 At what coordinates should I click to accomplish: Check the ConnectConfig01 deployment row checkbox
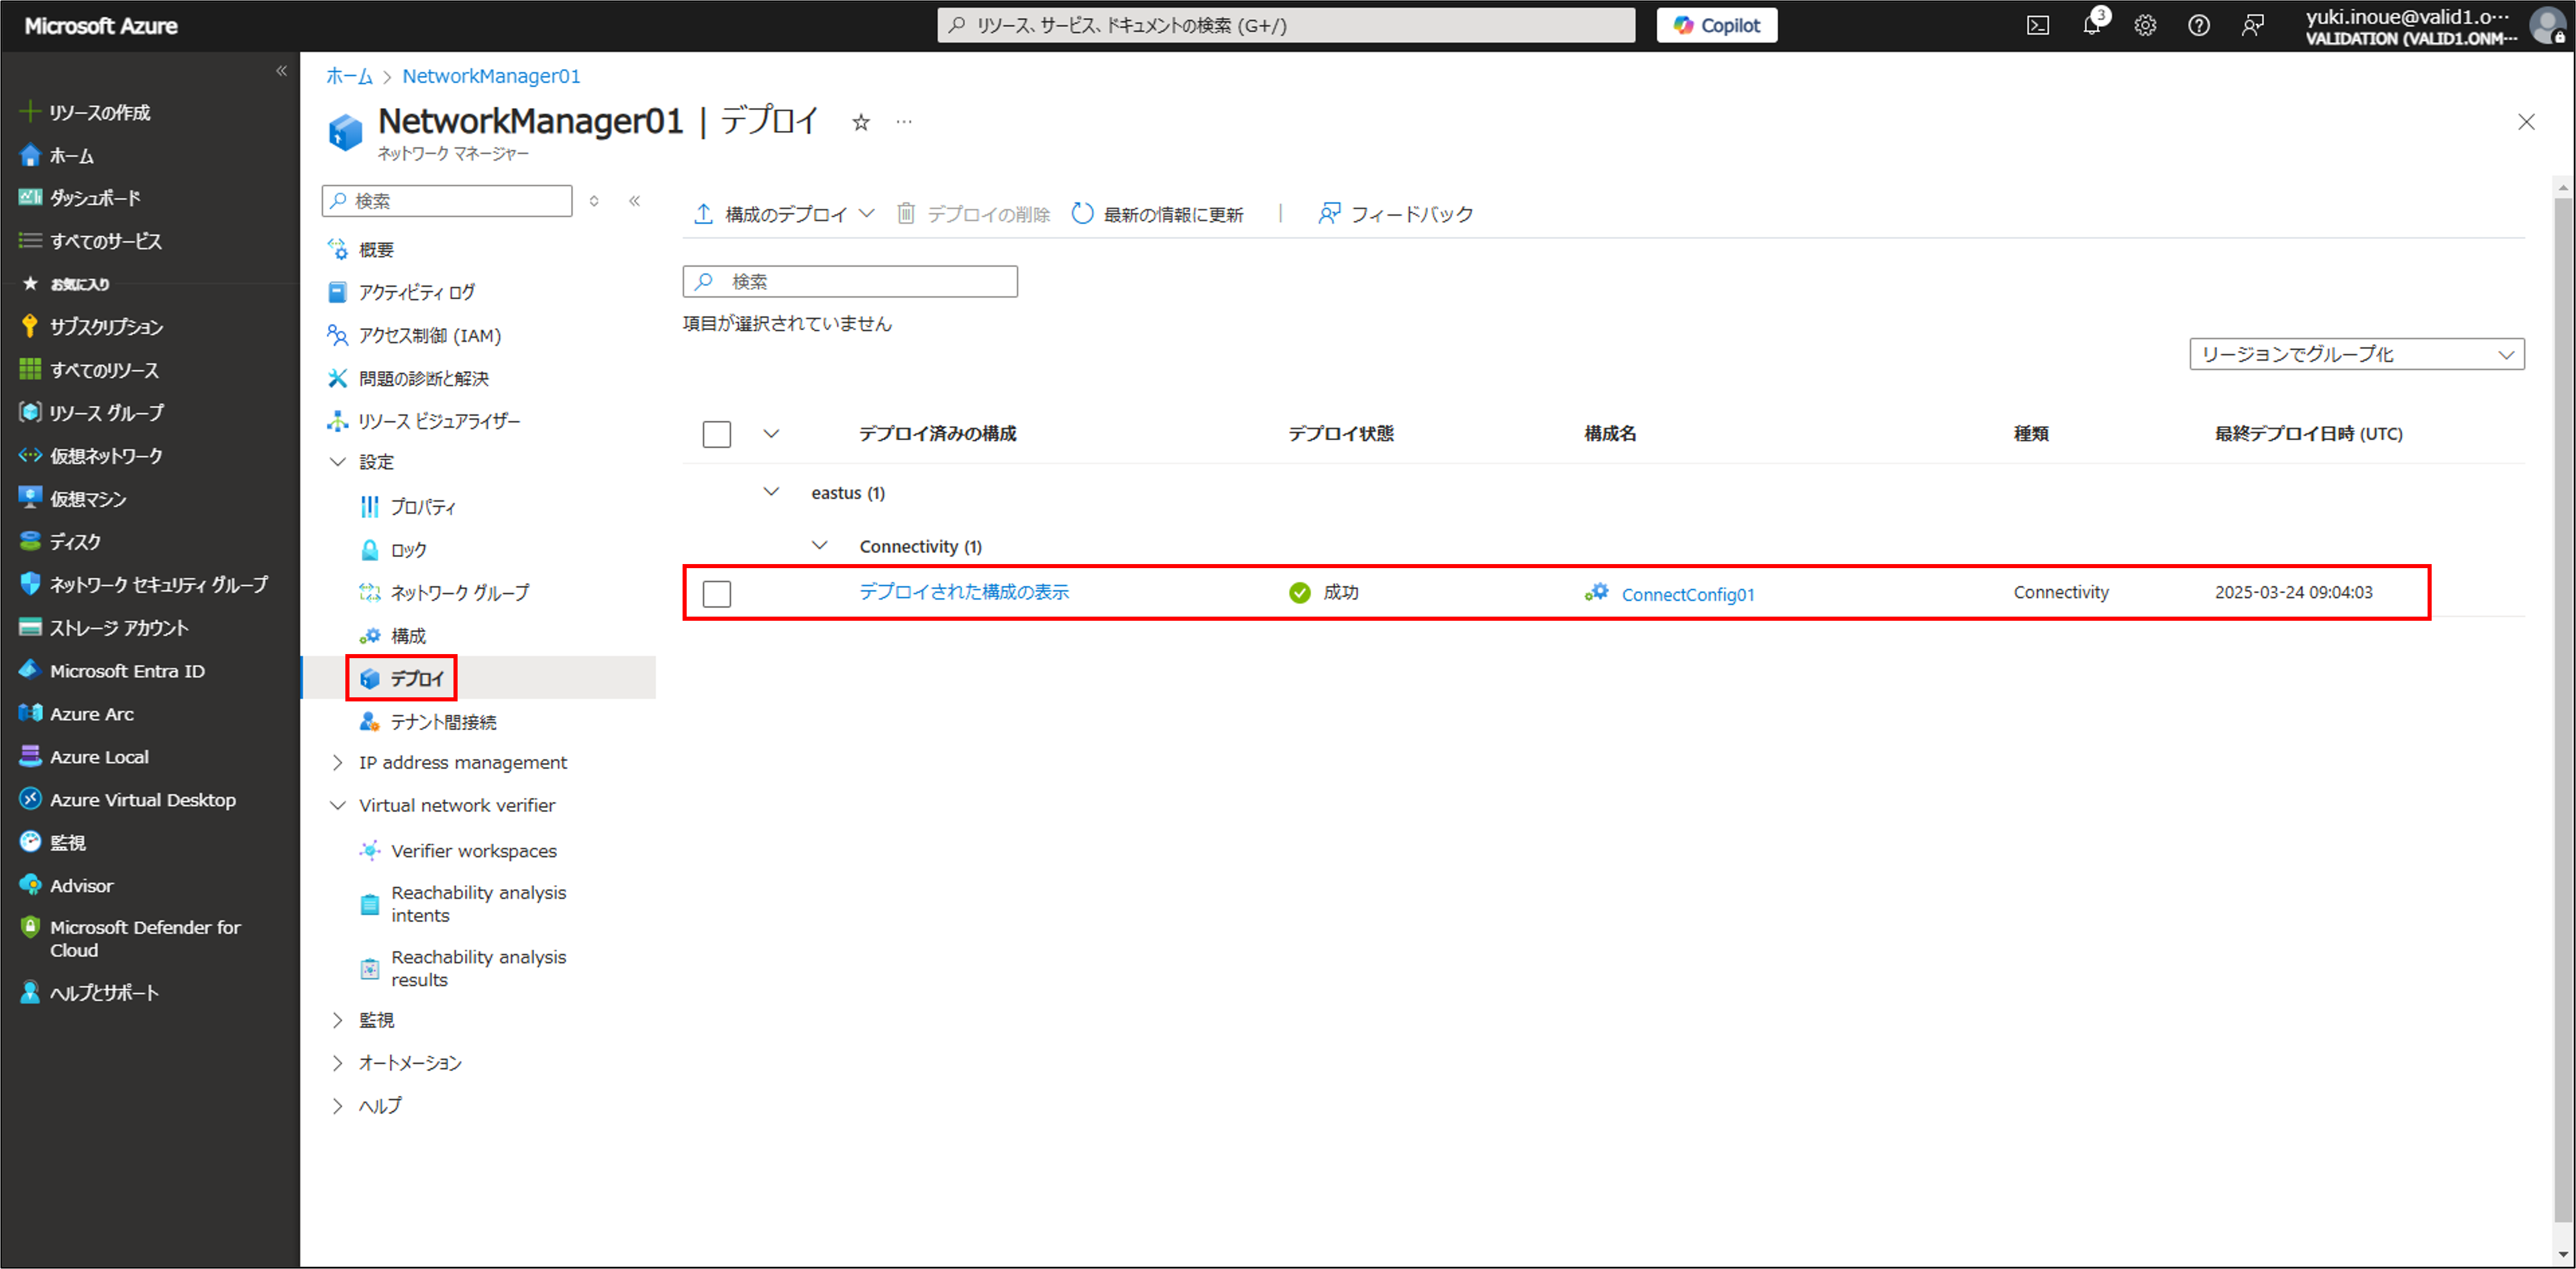tap(717, 594)
